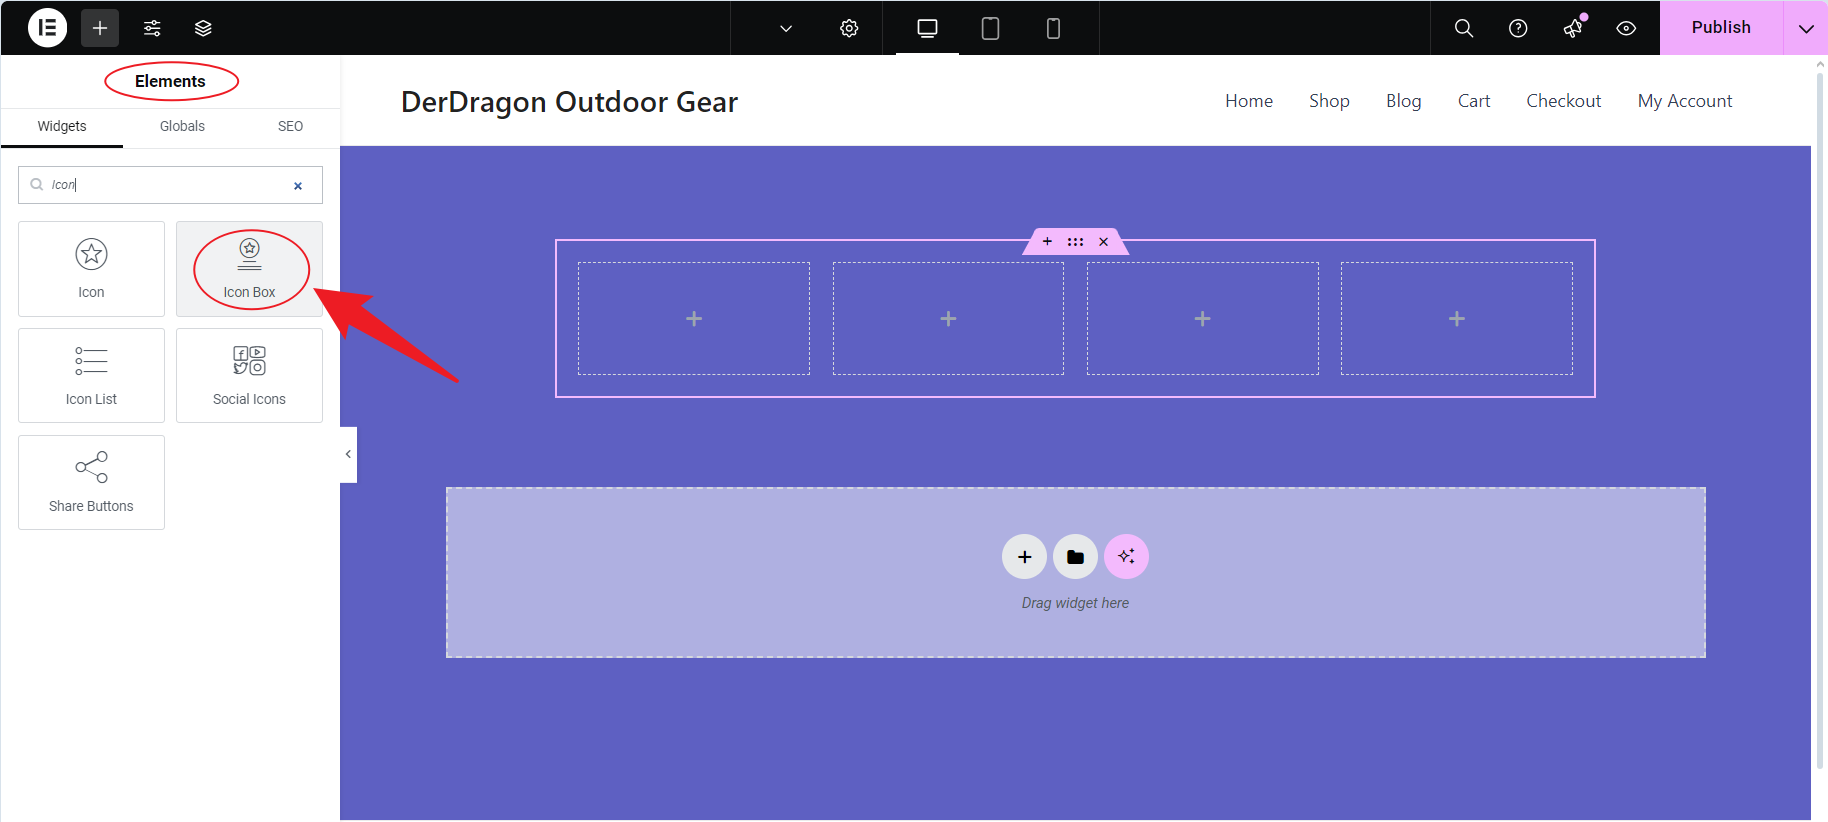Open the Finder search icon

tap(1463, 28)
